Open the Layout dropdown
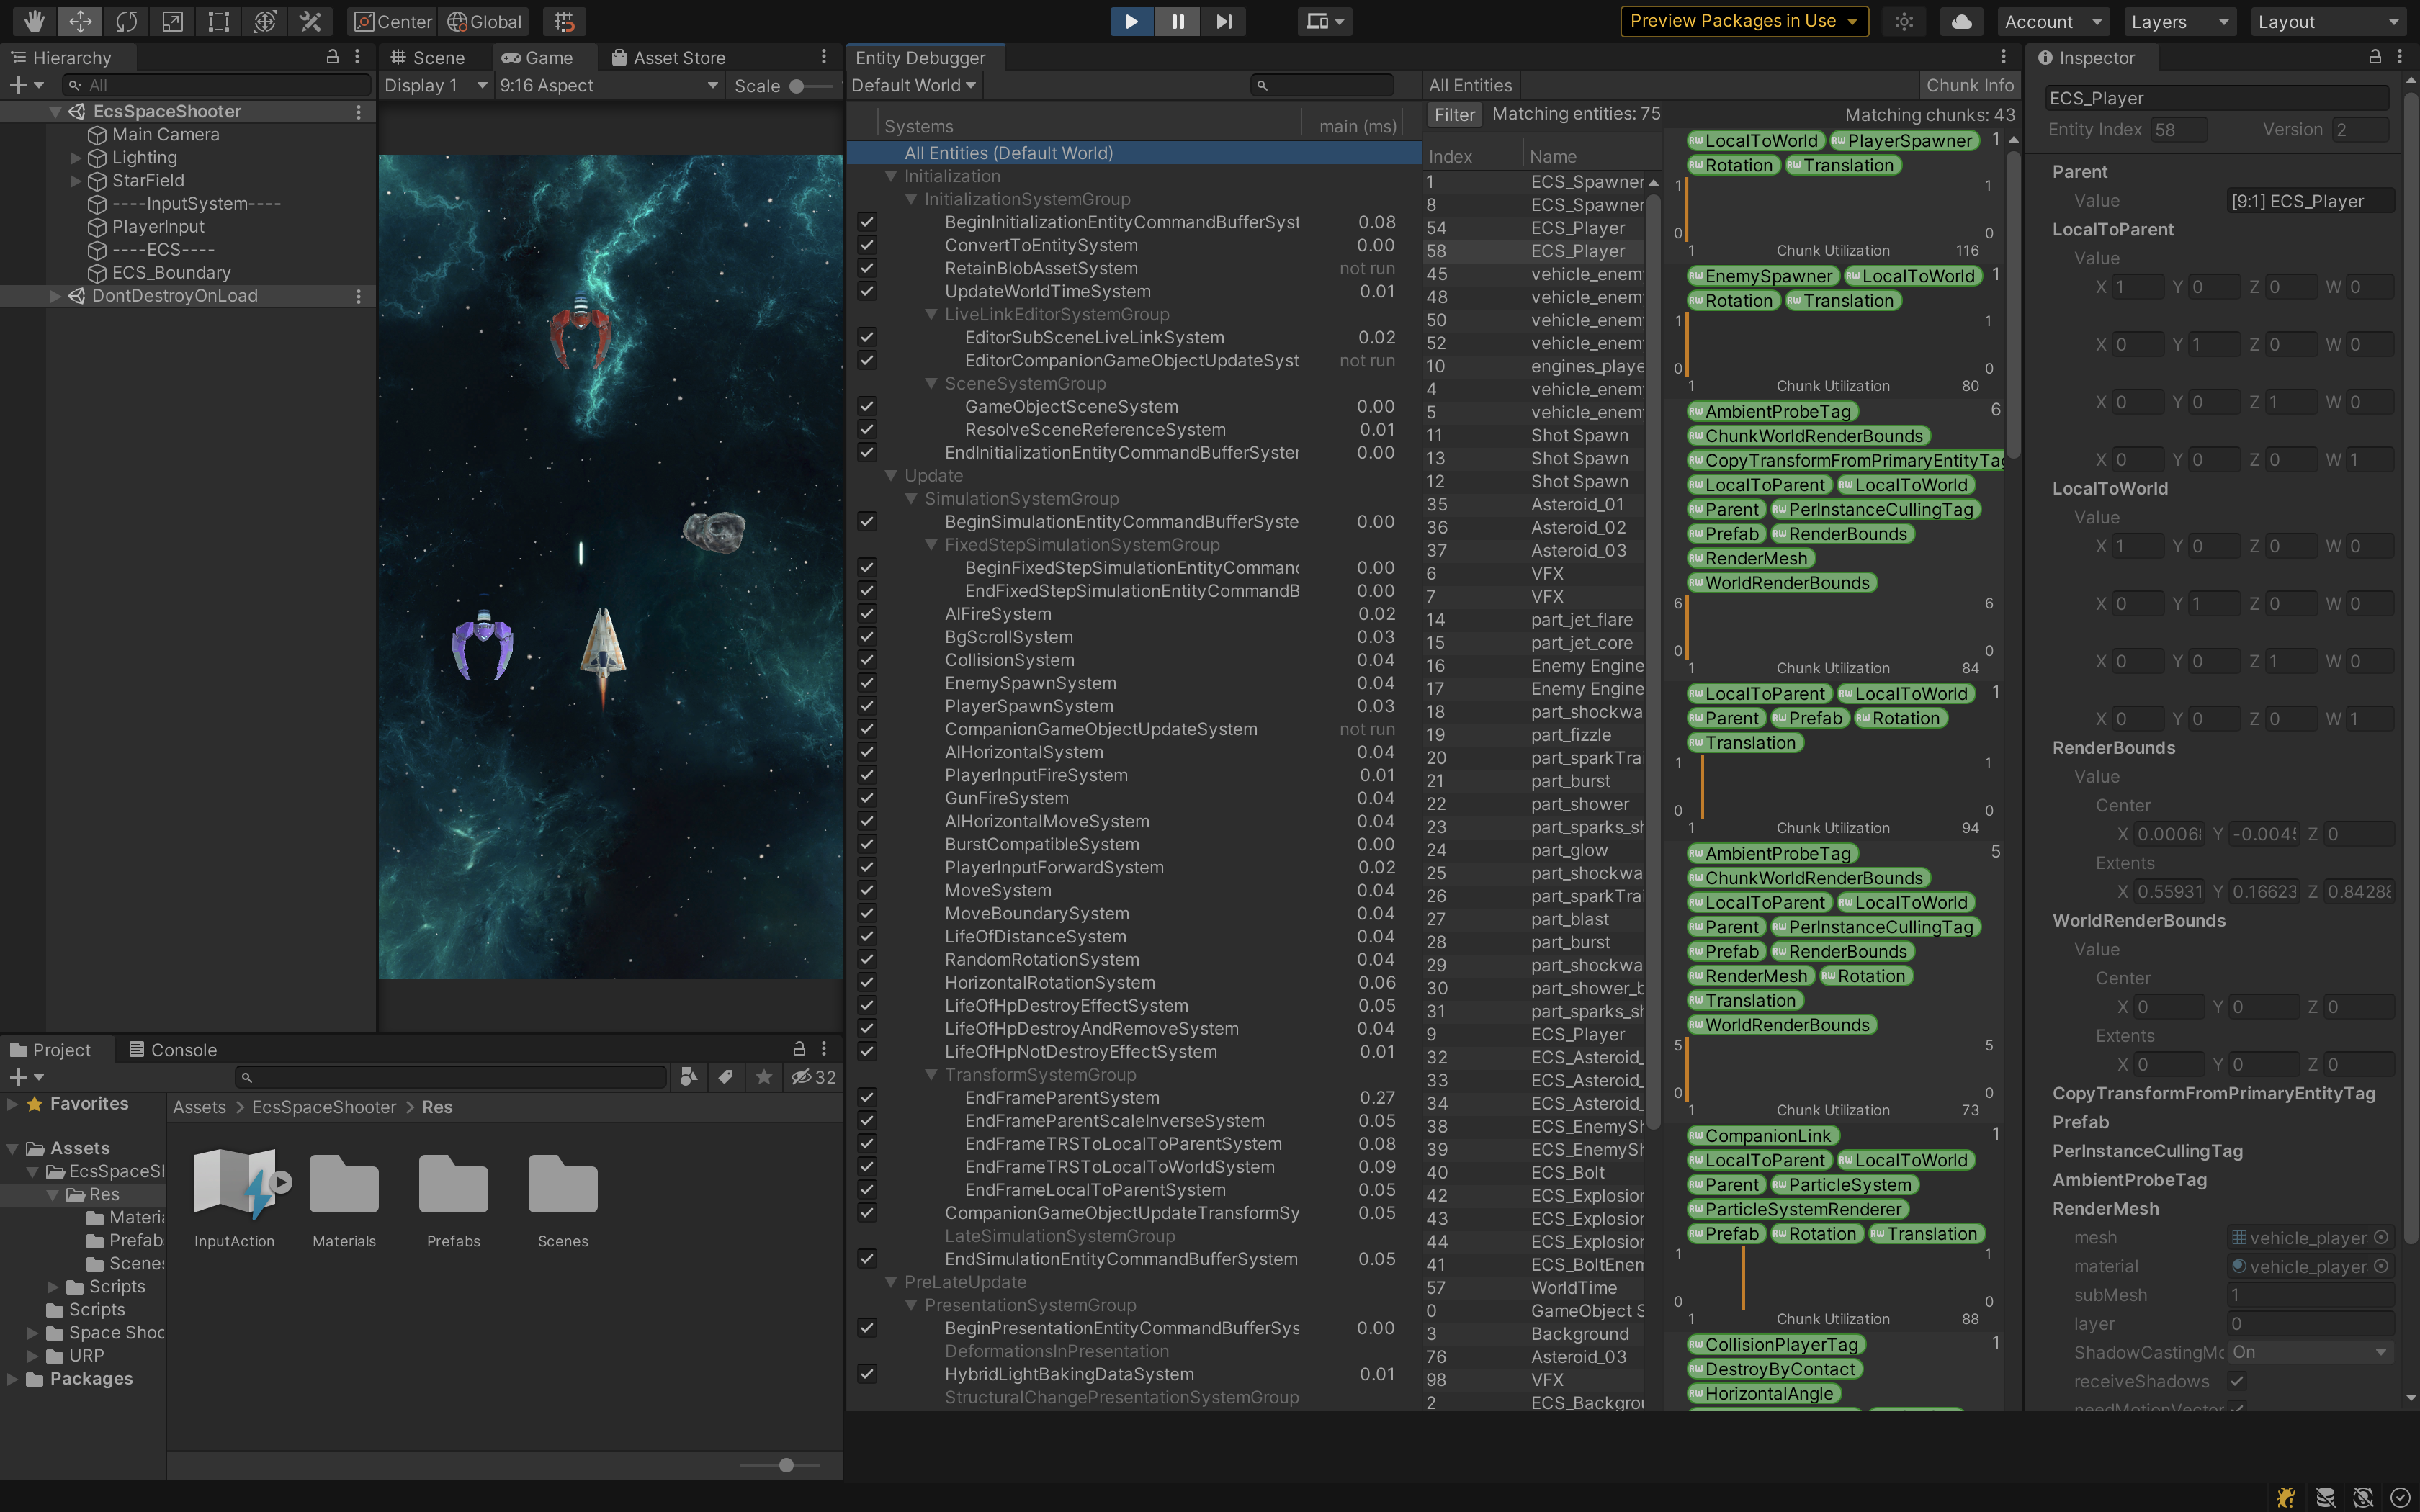Image resolution: width=2420 pixels, height=1512 pixels. 2328,21
